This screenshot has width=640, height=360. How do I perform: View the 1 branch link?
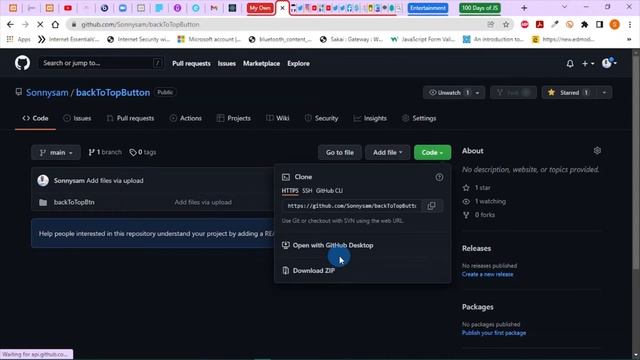pyautogui.click(x=105, y=152)
